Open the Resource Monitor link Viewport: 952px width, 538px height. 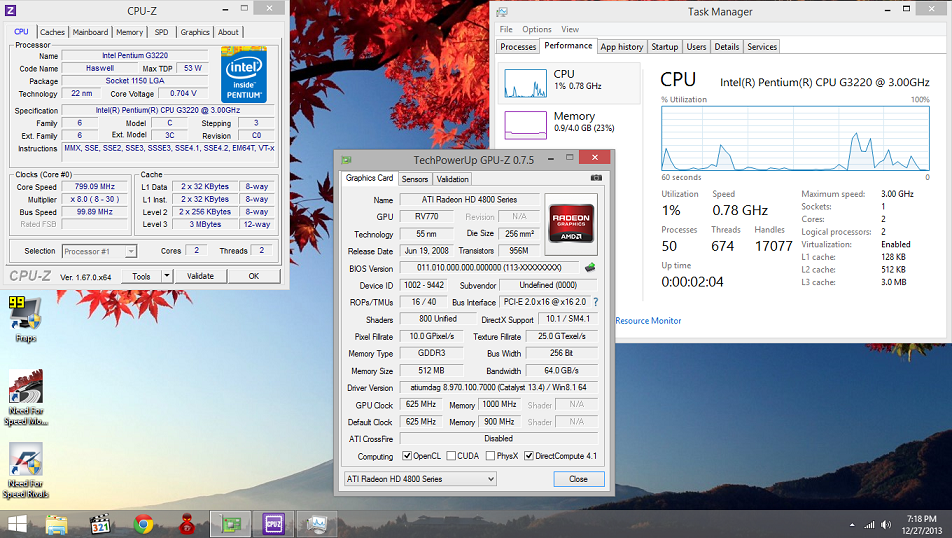pos(648,321)
